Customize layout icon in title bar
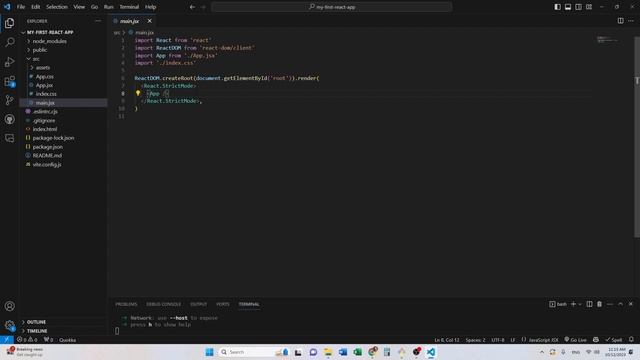The width and height of the screenshot is (640, 360). tap(589, 7)
